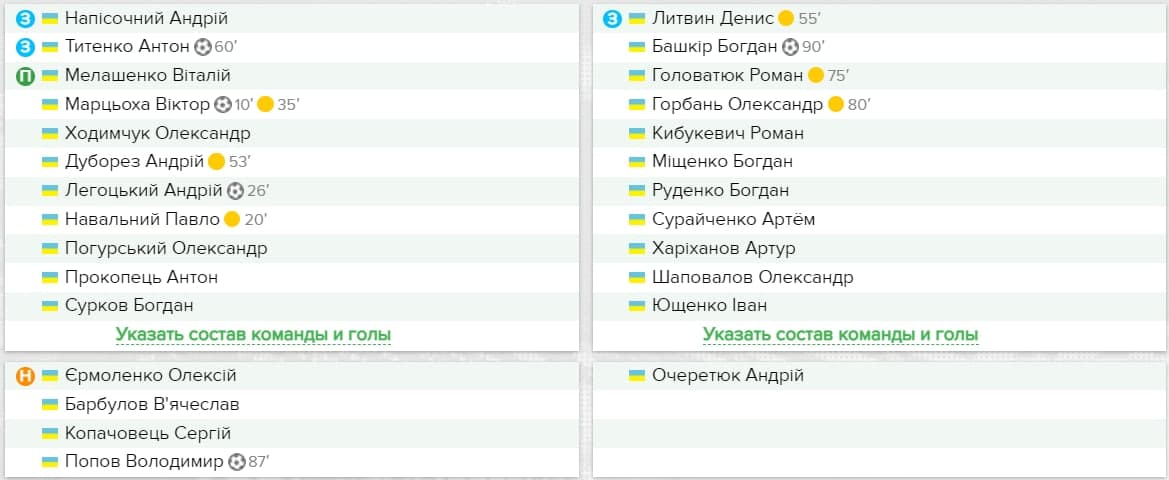Click yellow card icon beside Навальний Павло

[232, 219]
